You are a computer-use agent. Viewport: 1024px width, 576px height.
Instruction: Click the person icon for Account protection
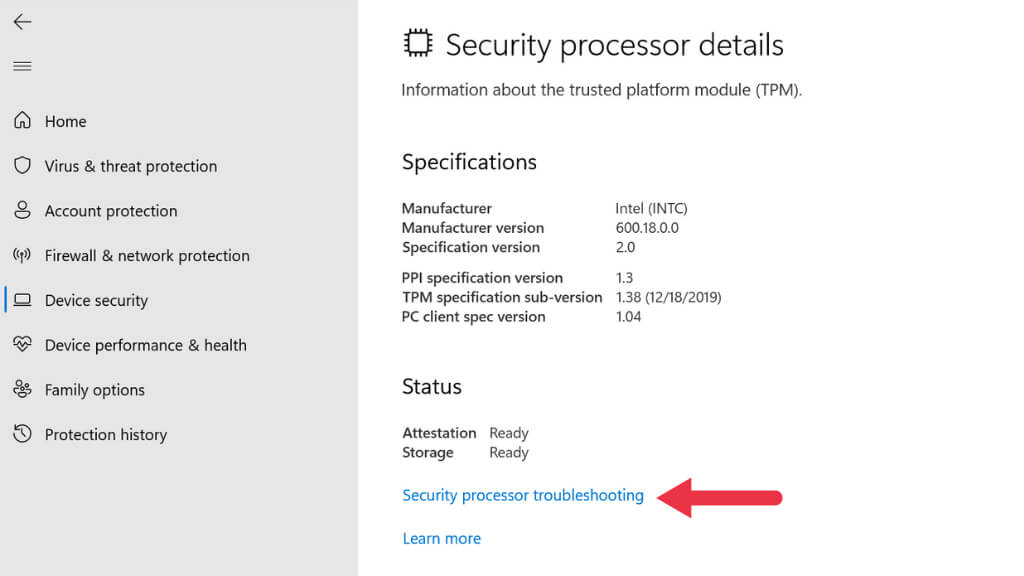point(22,211)
